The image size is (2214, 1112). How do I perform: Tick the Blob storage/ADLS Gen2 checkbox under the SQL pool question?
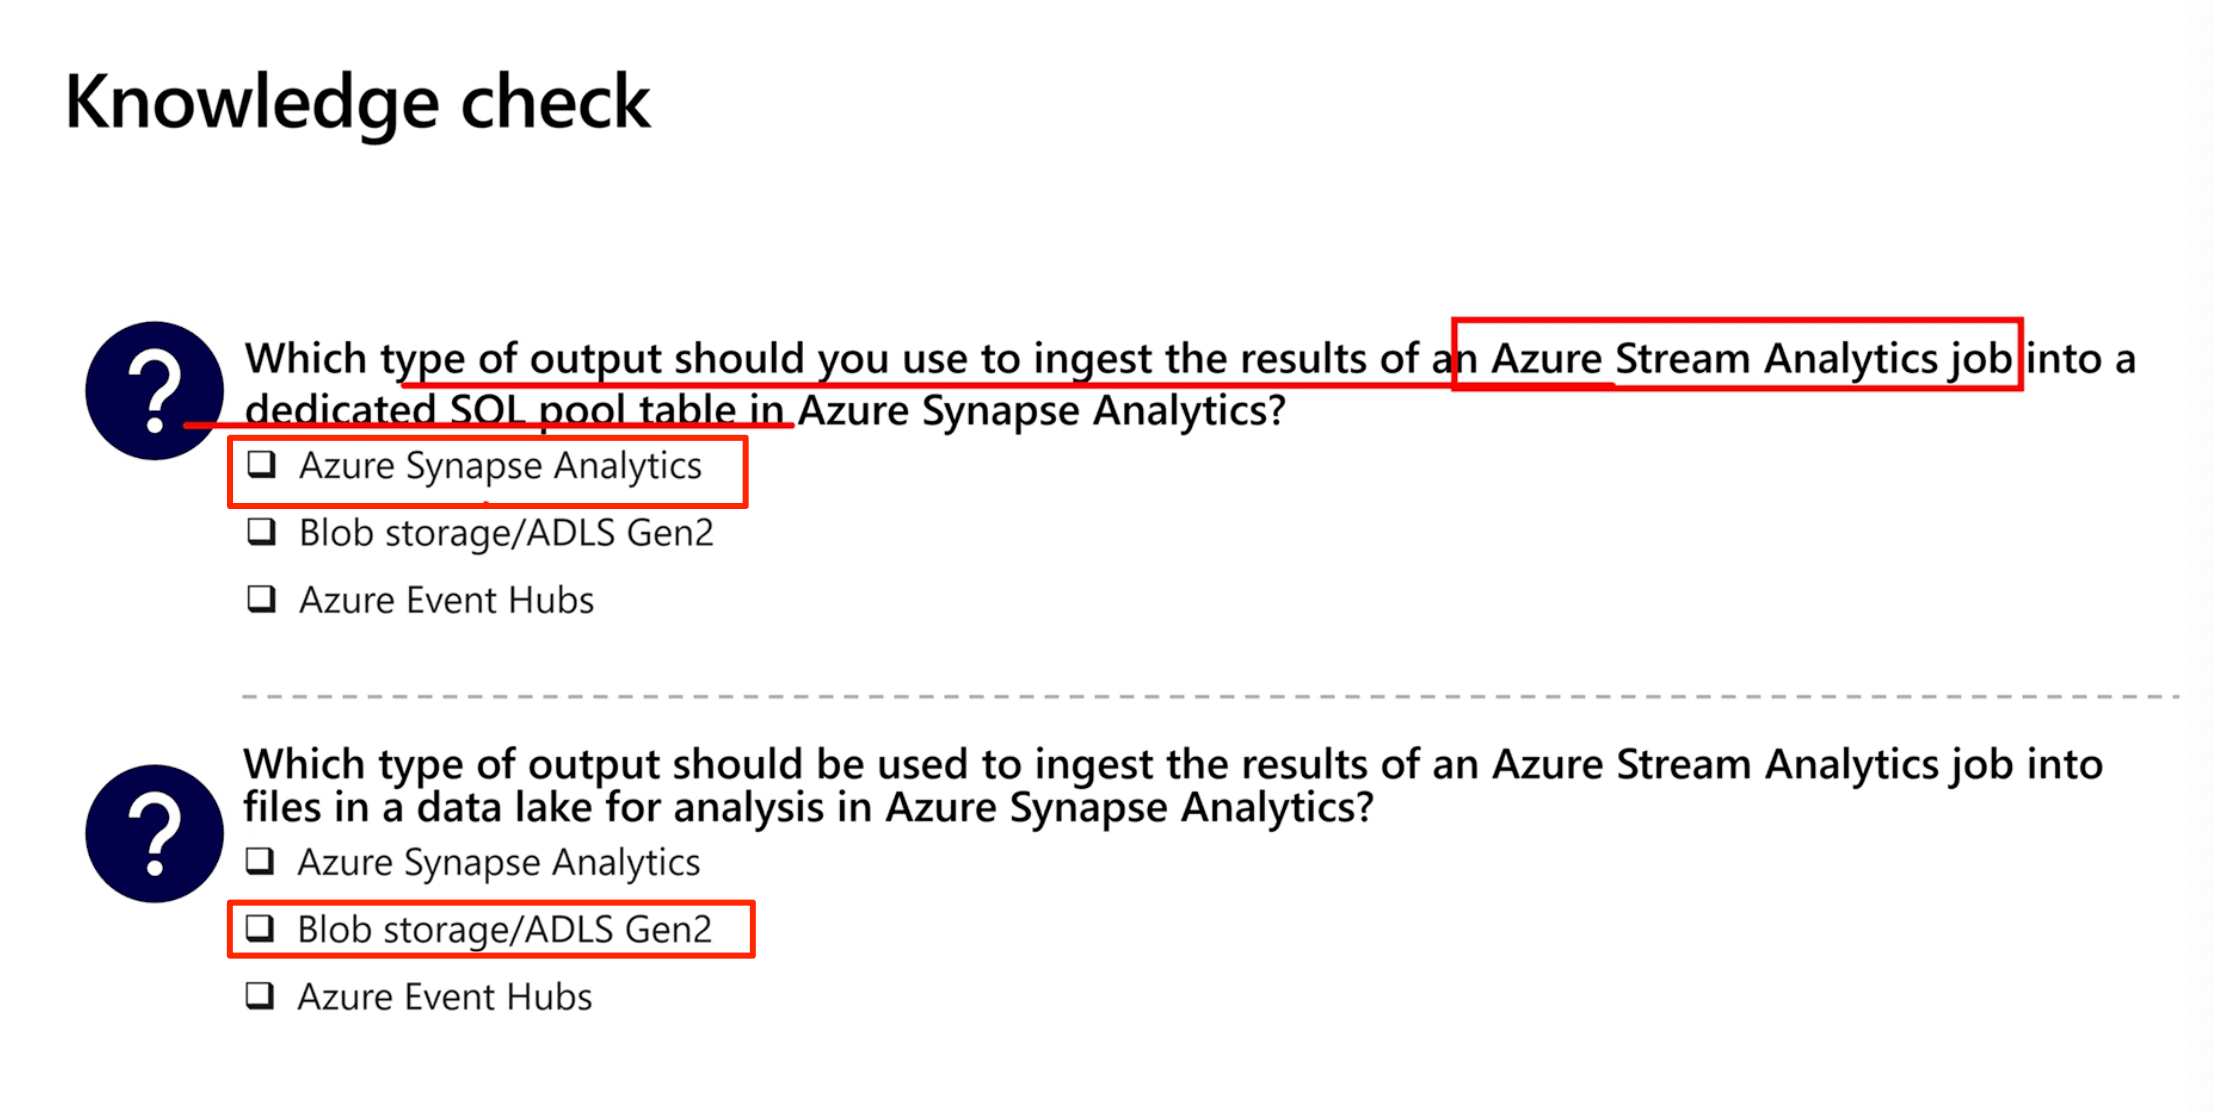pyautogui.click(x=262, y=532)
